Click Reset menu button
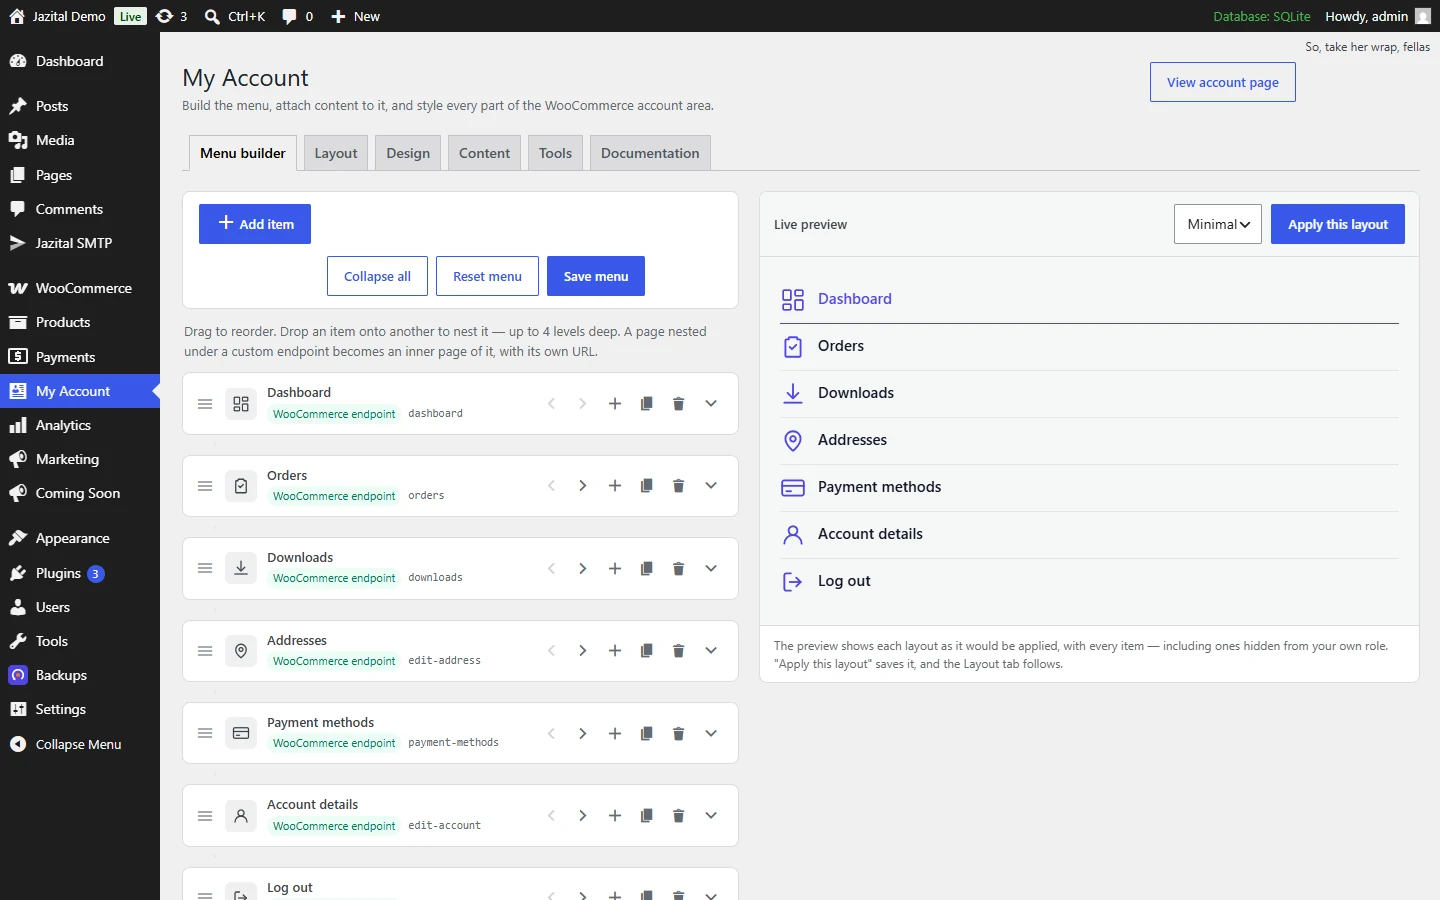The image size is (1440, 900). click(487, 276)
